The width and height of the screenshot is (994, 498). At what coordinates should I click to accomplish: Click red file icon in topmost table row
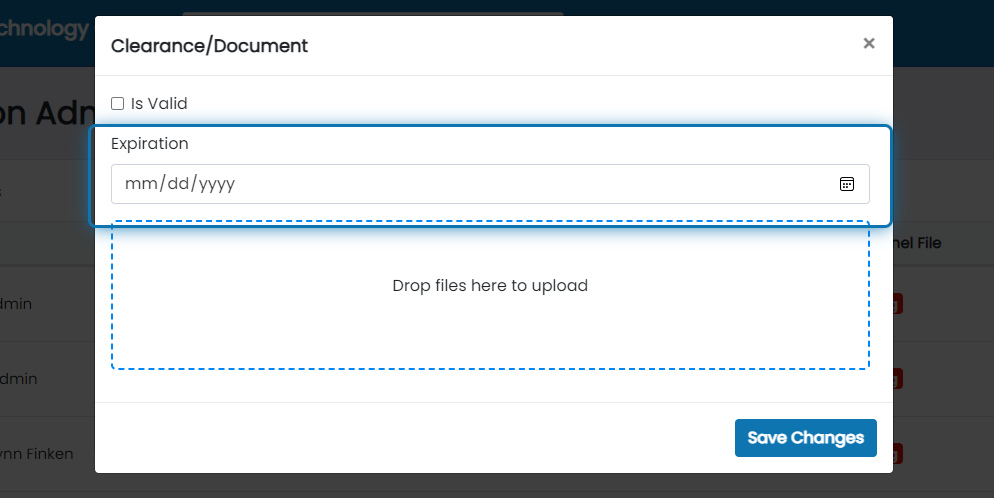(898, 303)
